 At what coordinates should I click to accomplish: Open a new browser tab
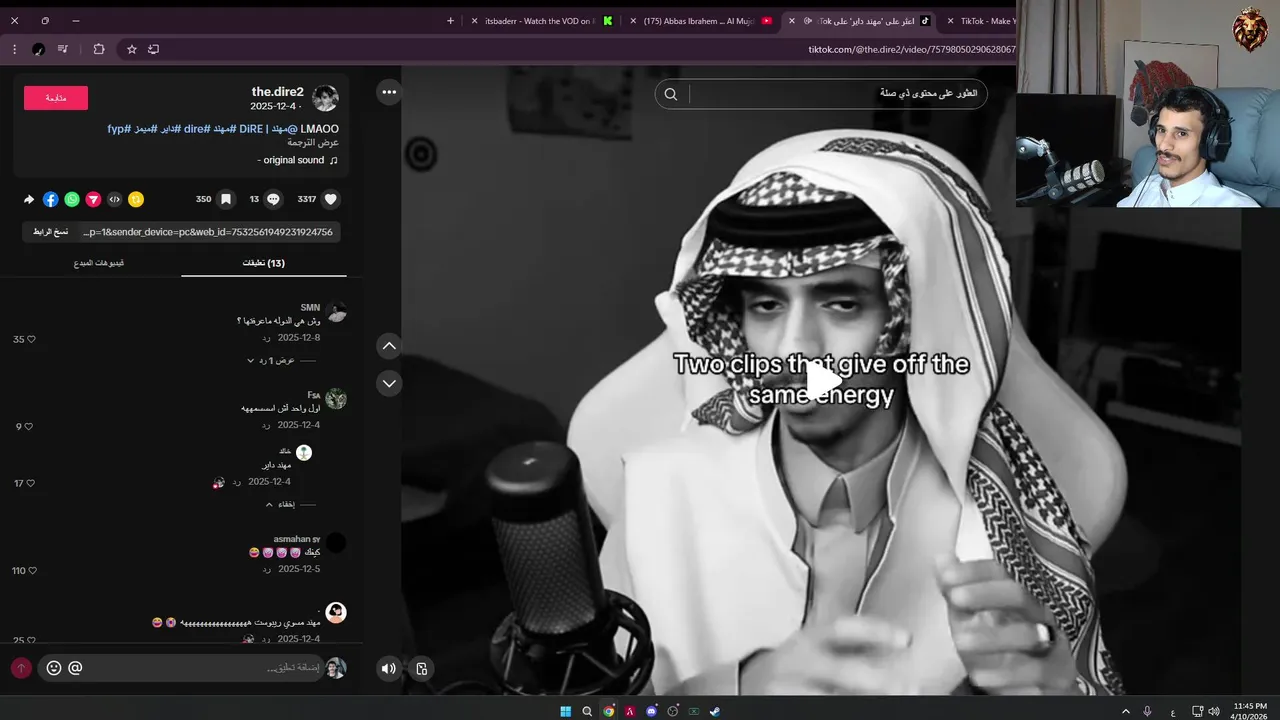click(x=450, y=20)
